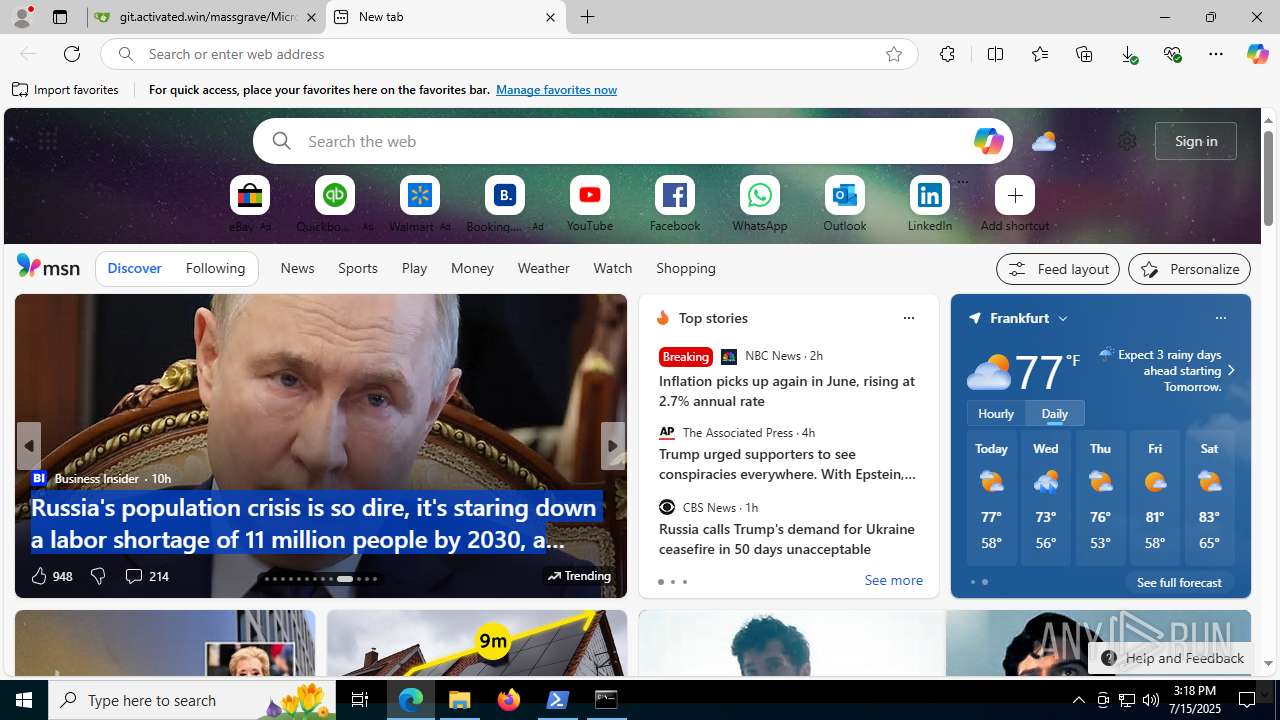The image size is (1280, 720).
Task: Switch to git.activated.win browser tab
Action: coord(206,17)
